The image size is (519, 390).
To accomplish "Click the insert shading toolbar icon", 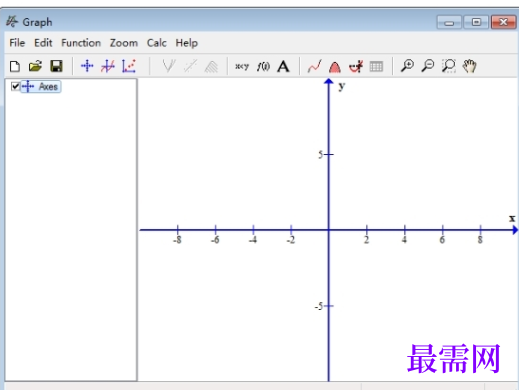I will pyautogui.click(x=211, y=66).
